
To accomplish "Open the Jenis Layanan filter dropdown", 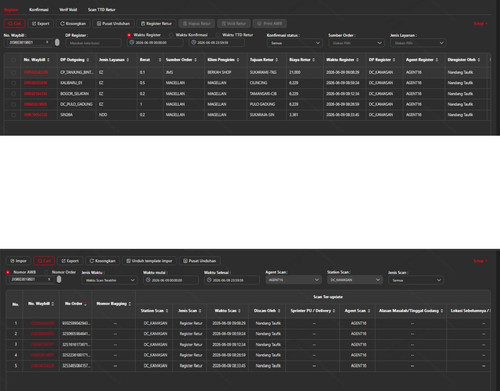I will coord(418,43).
